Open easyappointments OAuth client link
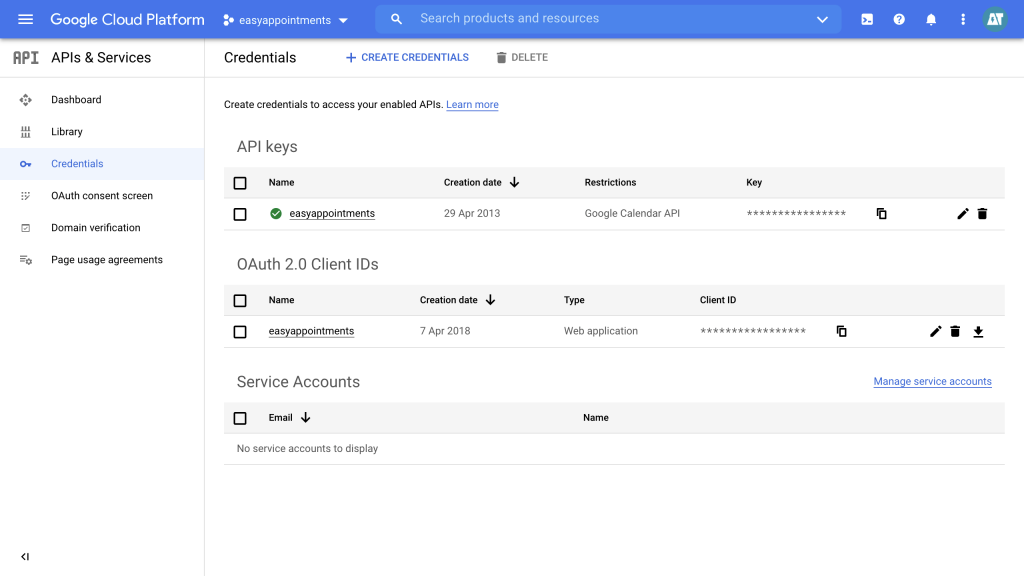The width and height of the screenshot is (1024, 576). pos(312,331)
